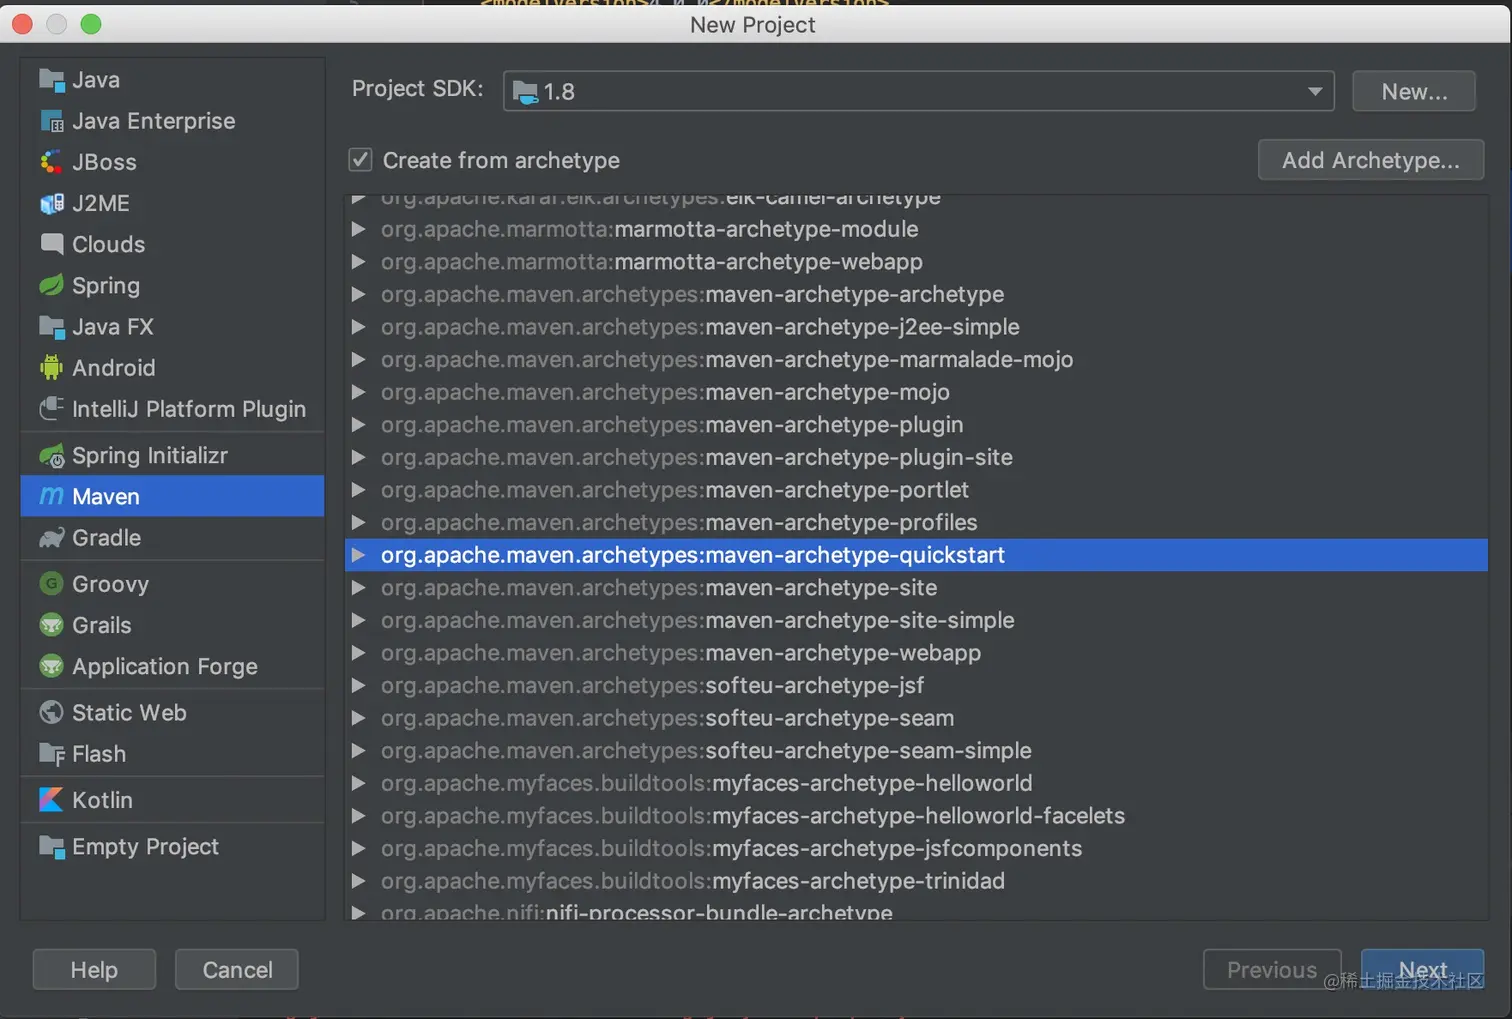
Task: Select maven-archetype-portlet archetype
Action: (916, 490)
